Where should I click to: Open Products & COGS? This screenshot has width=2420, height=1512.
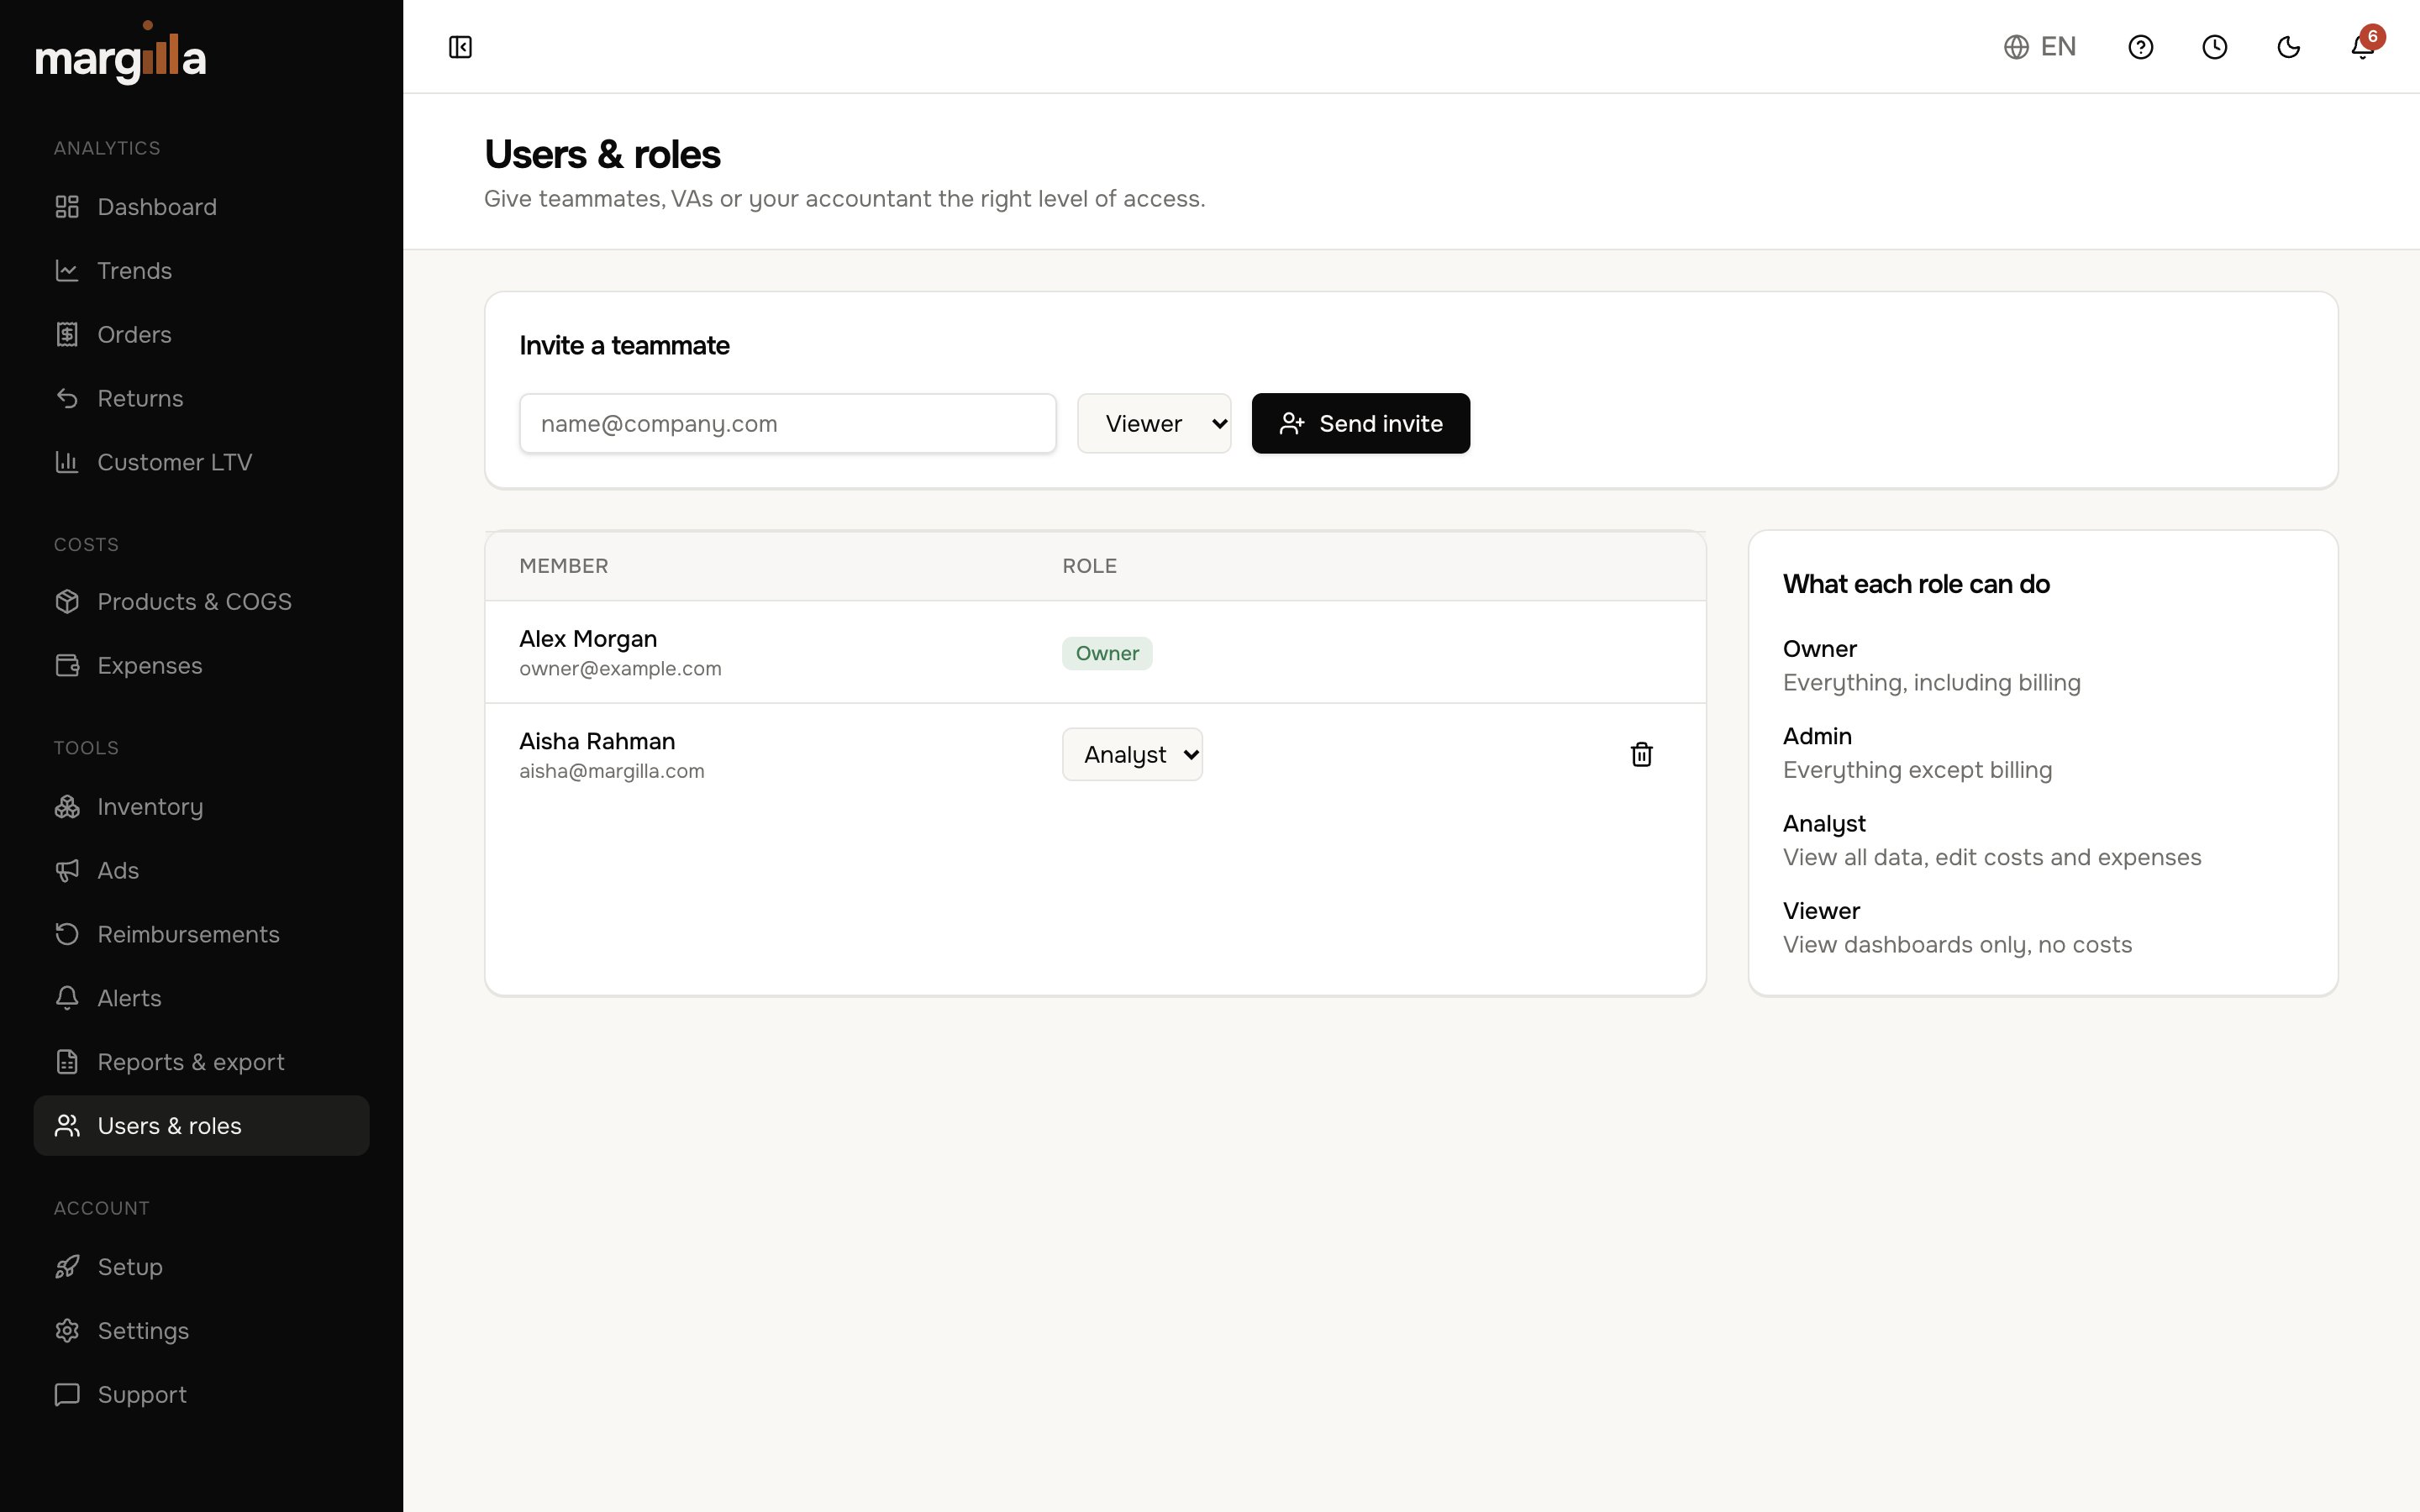point(201,602)
